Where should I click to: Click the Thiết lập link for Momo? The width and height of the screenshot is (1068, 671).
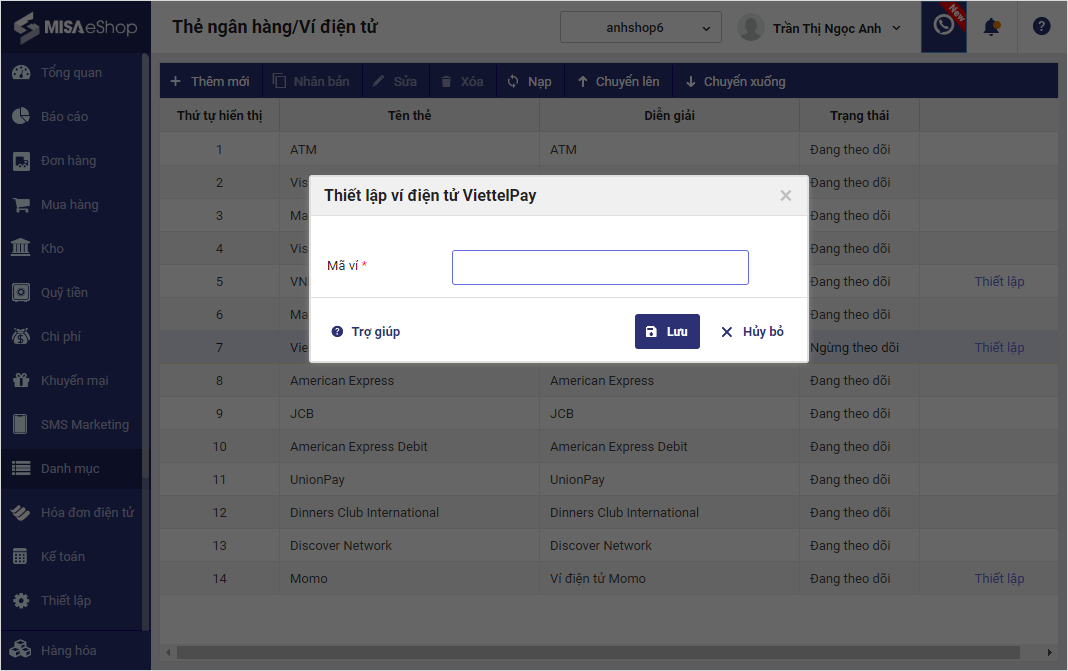pyautogui.click(x=999, y=579)
